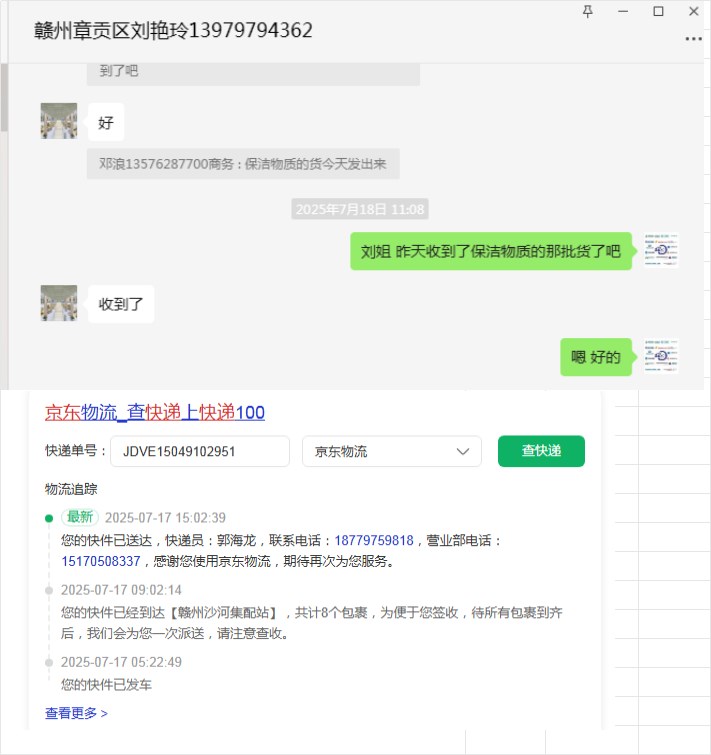Select the '好' chat bubble
This screenshot has width=711, height=755.
click(x=106, y=122)
